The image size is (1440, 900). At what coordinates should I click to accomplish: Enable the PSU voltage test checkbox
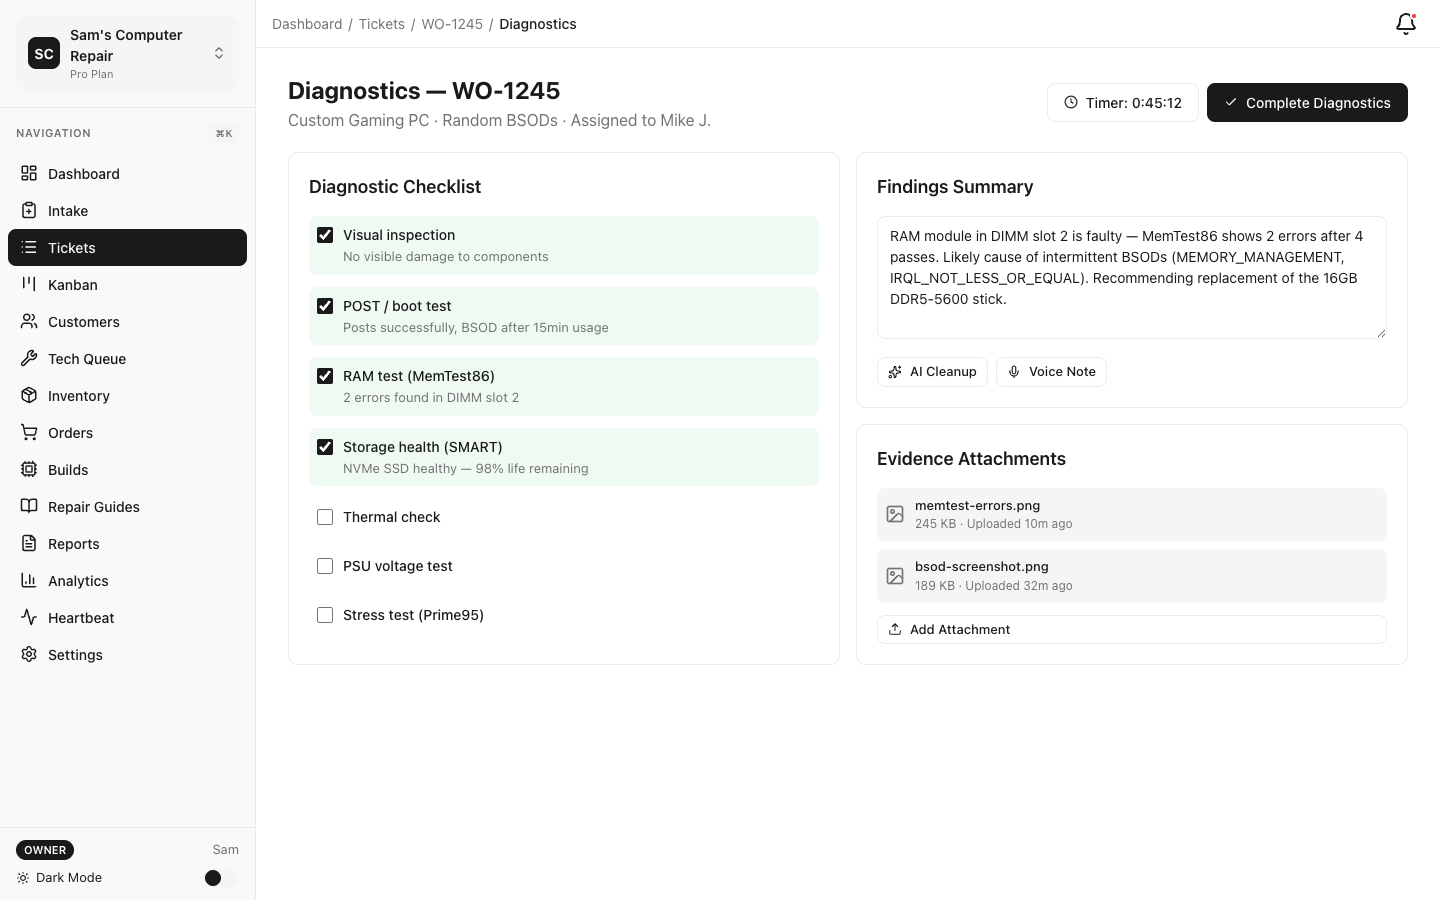tap(325, 566)
